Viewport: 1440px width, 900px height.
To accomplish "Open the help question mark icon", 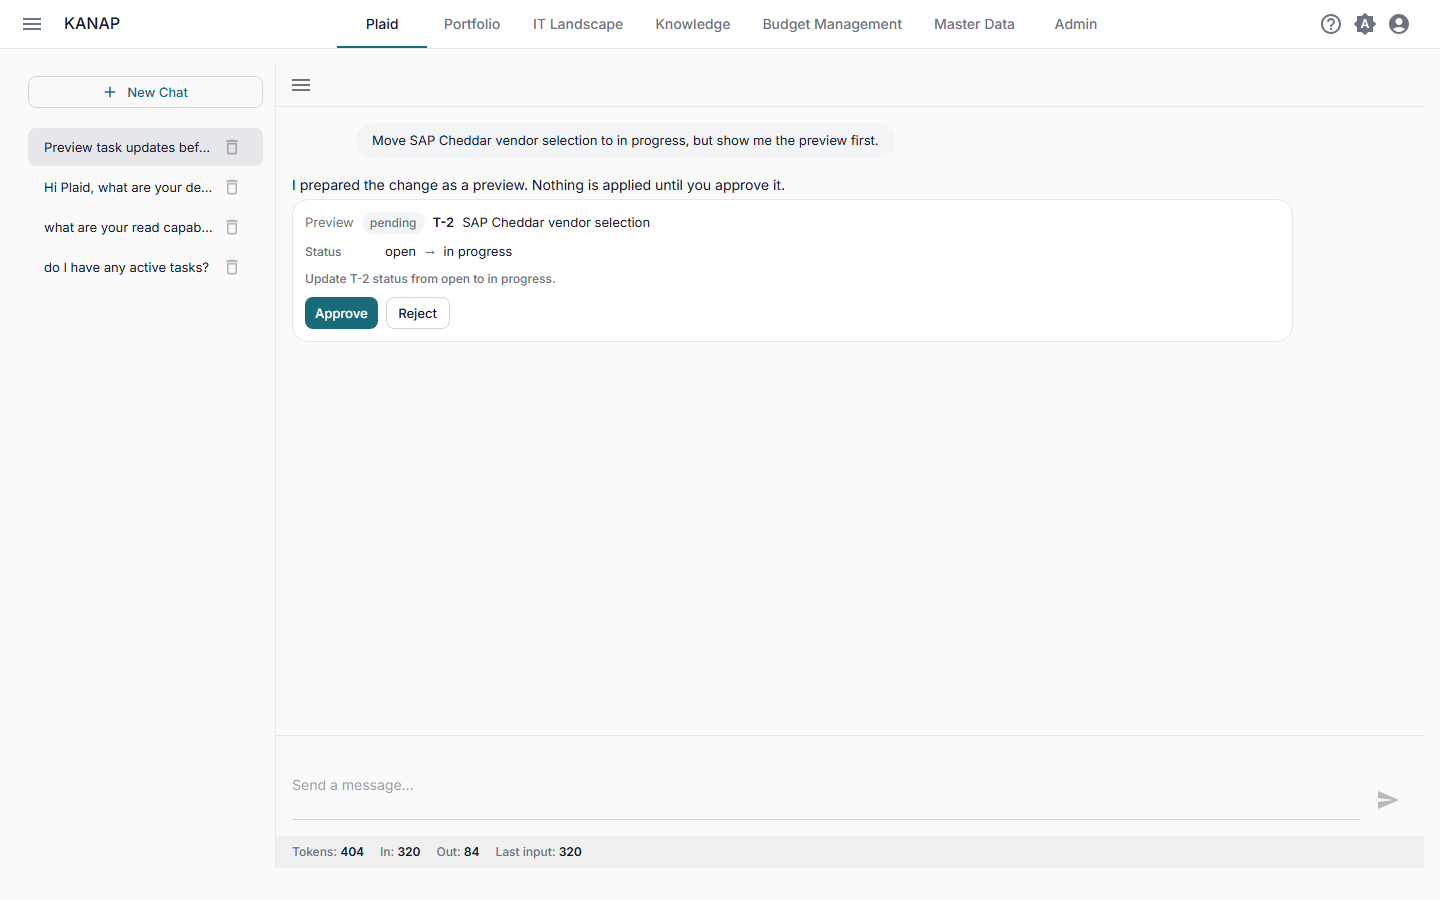I will [x=1331, y=24].
